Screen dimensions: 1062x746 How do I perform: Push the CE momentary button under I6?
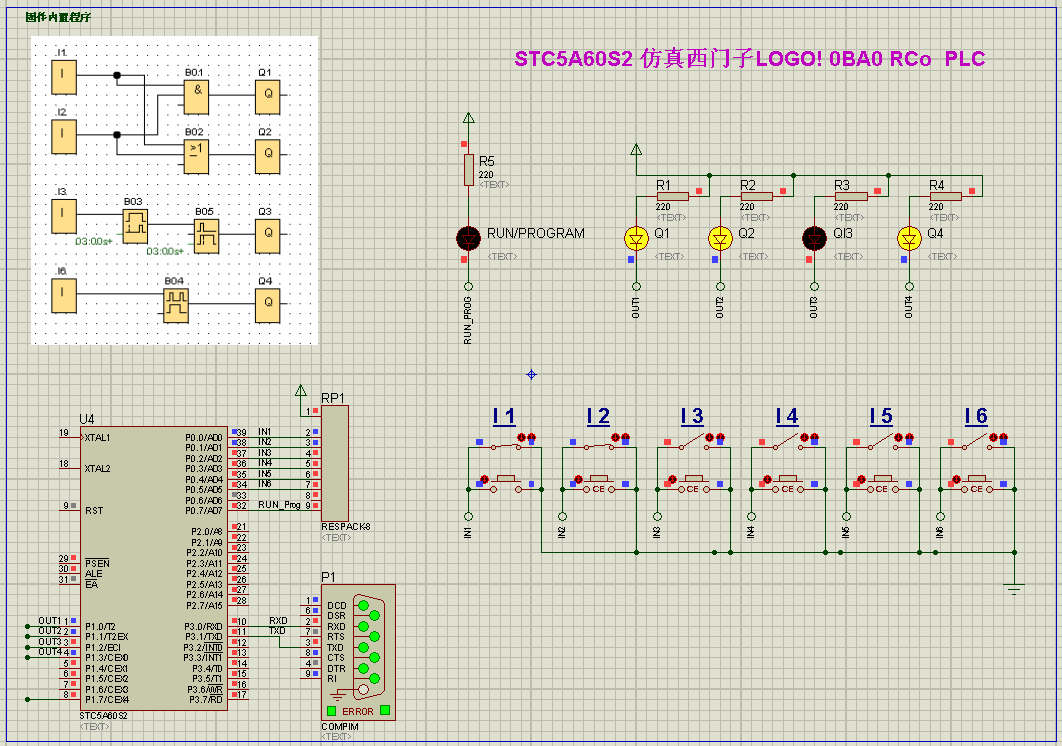click(x=977, y=484)
